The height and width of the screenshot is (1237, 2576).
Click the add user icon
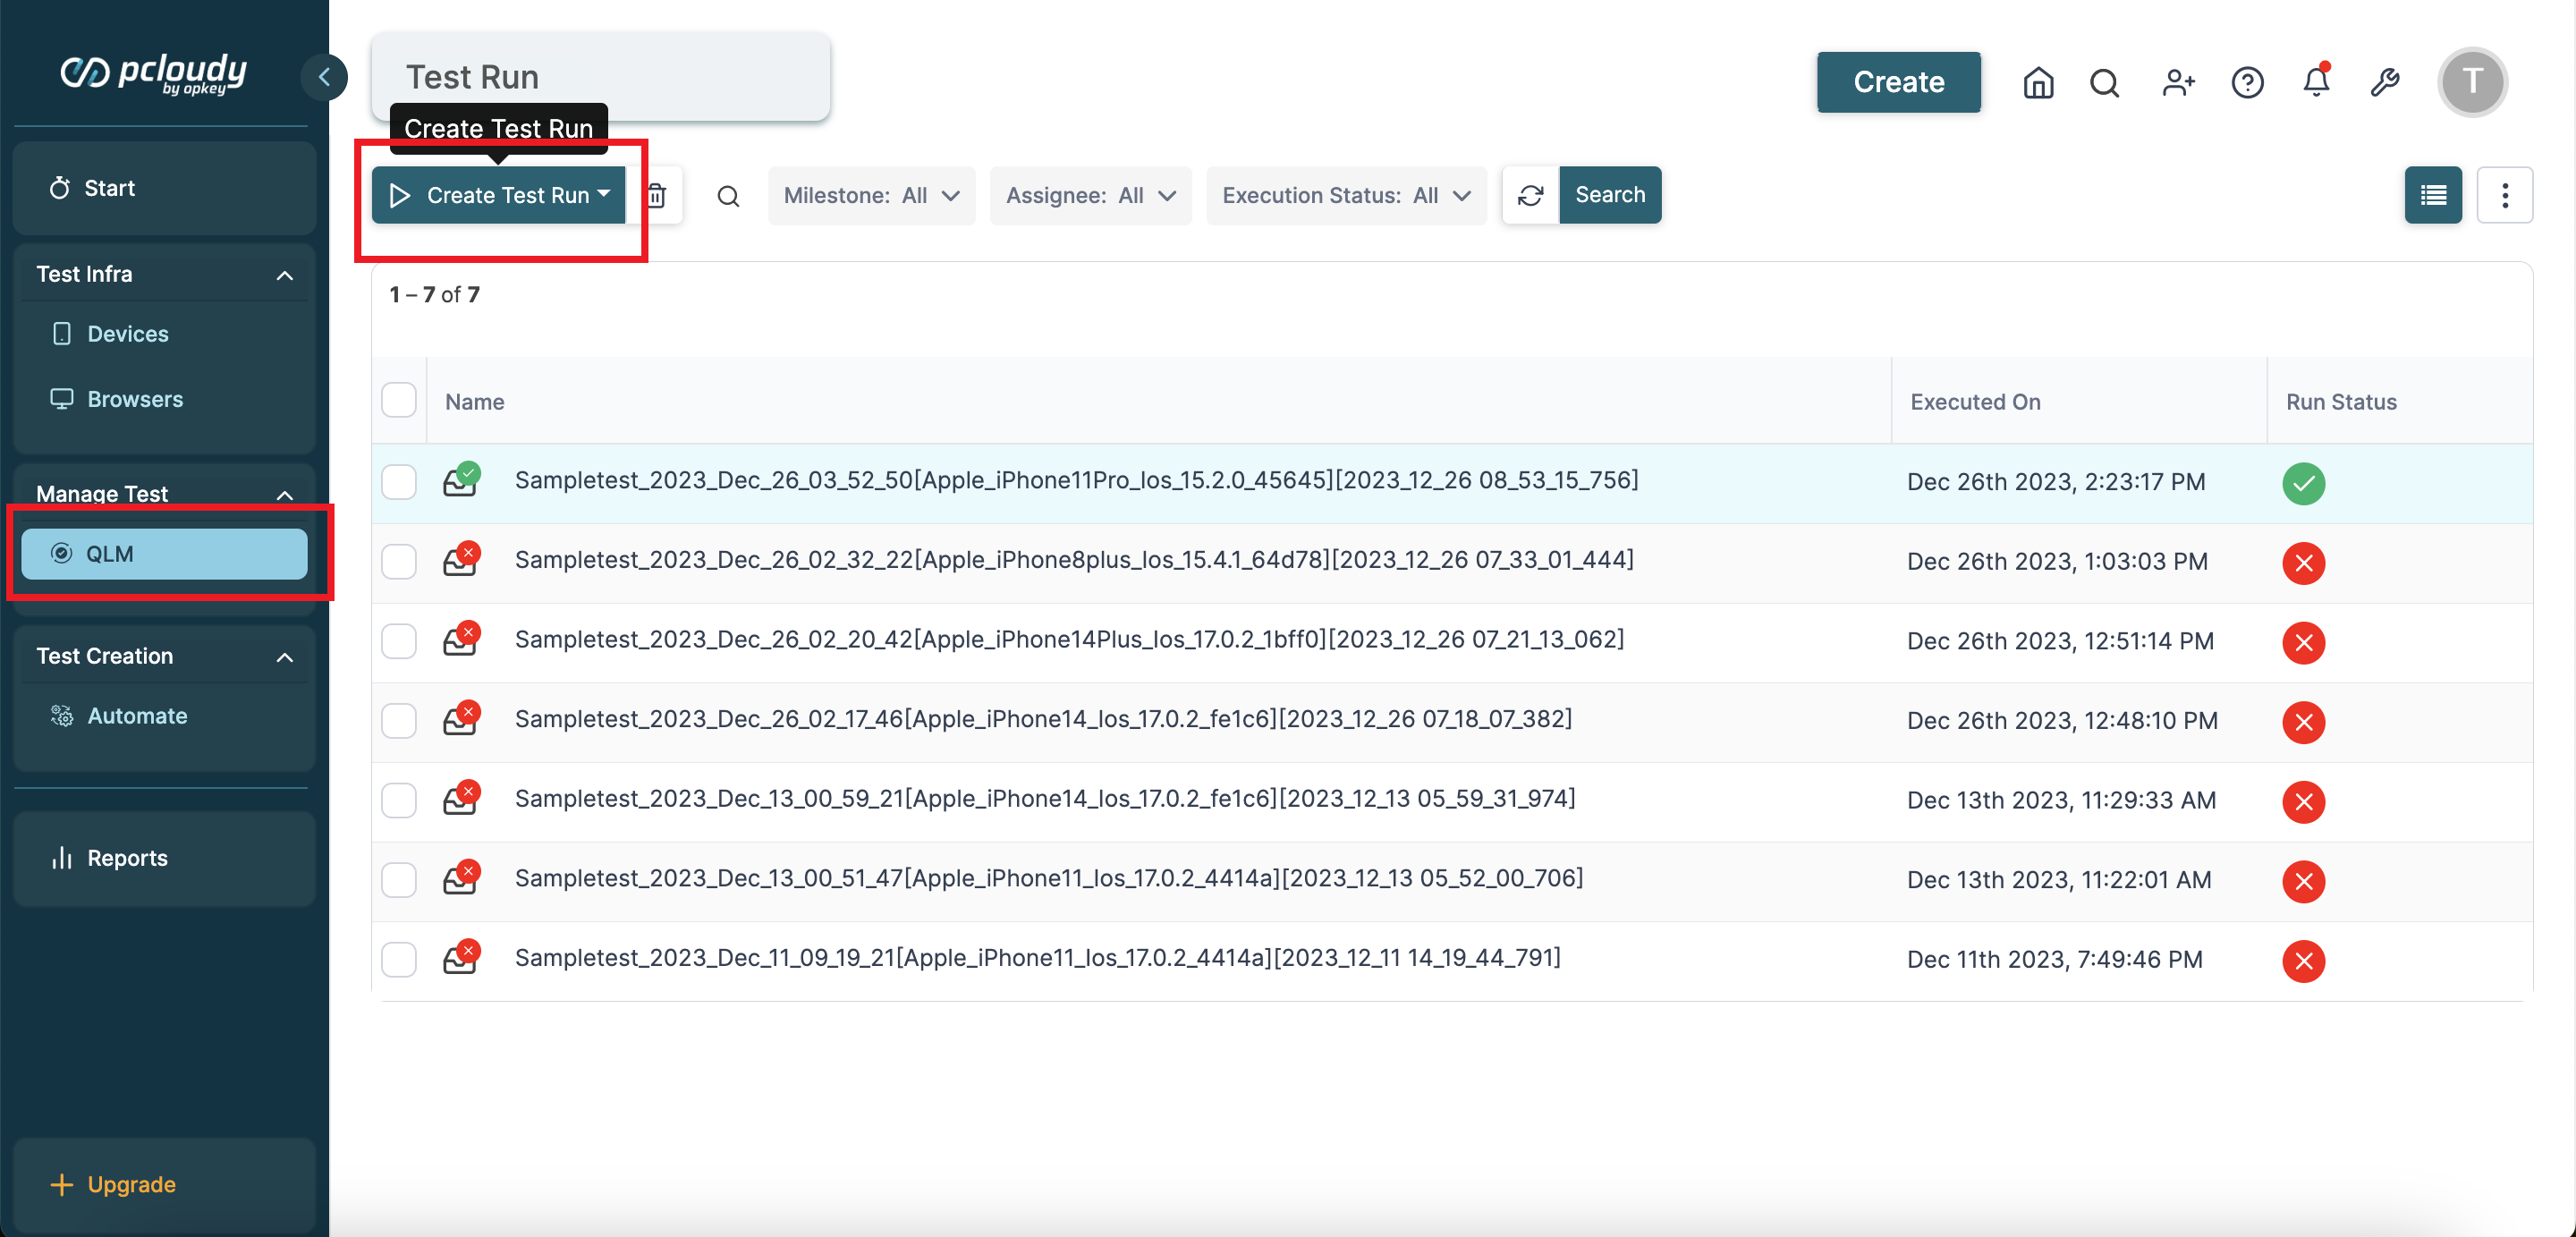tap(2177, 82)
